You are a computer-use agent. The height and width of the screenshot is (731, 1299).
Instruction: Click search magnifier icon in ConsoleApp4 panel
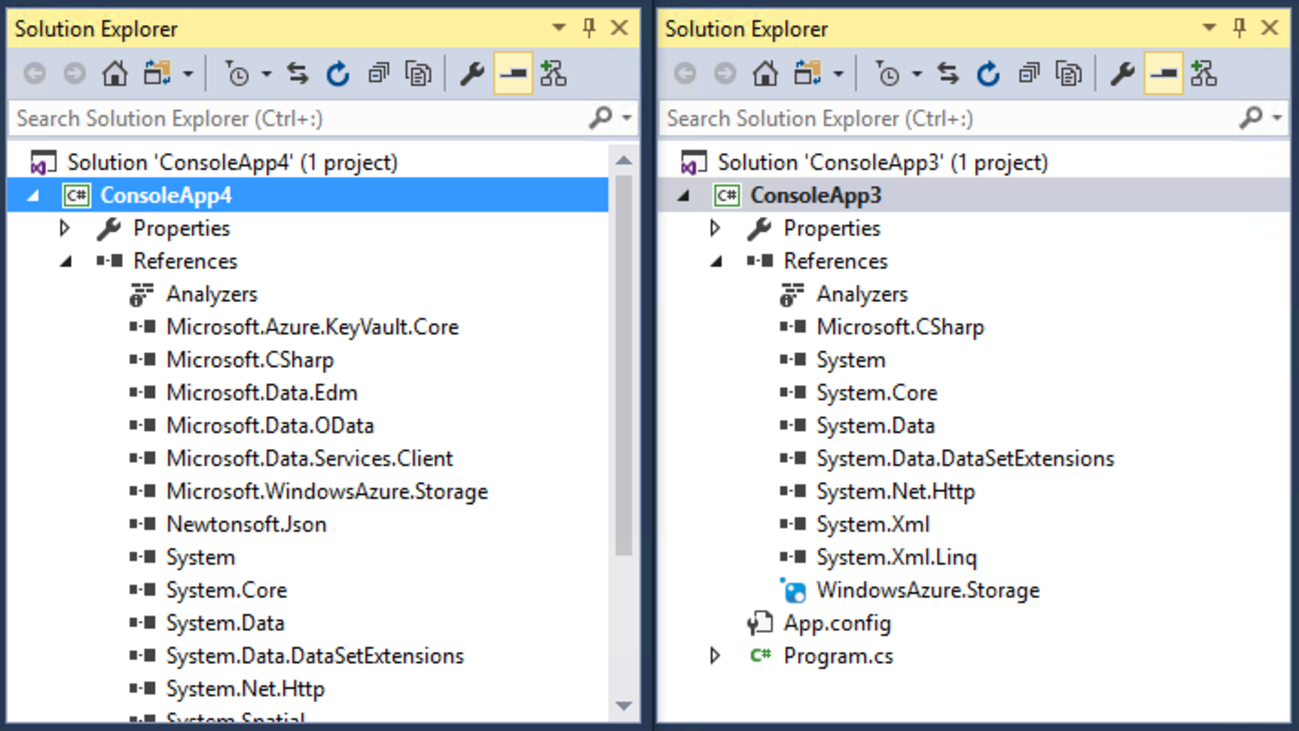click(x=600, y=118)
